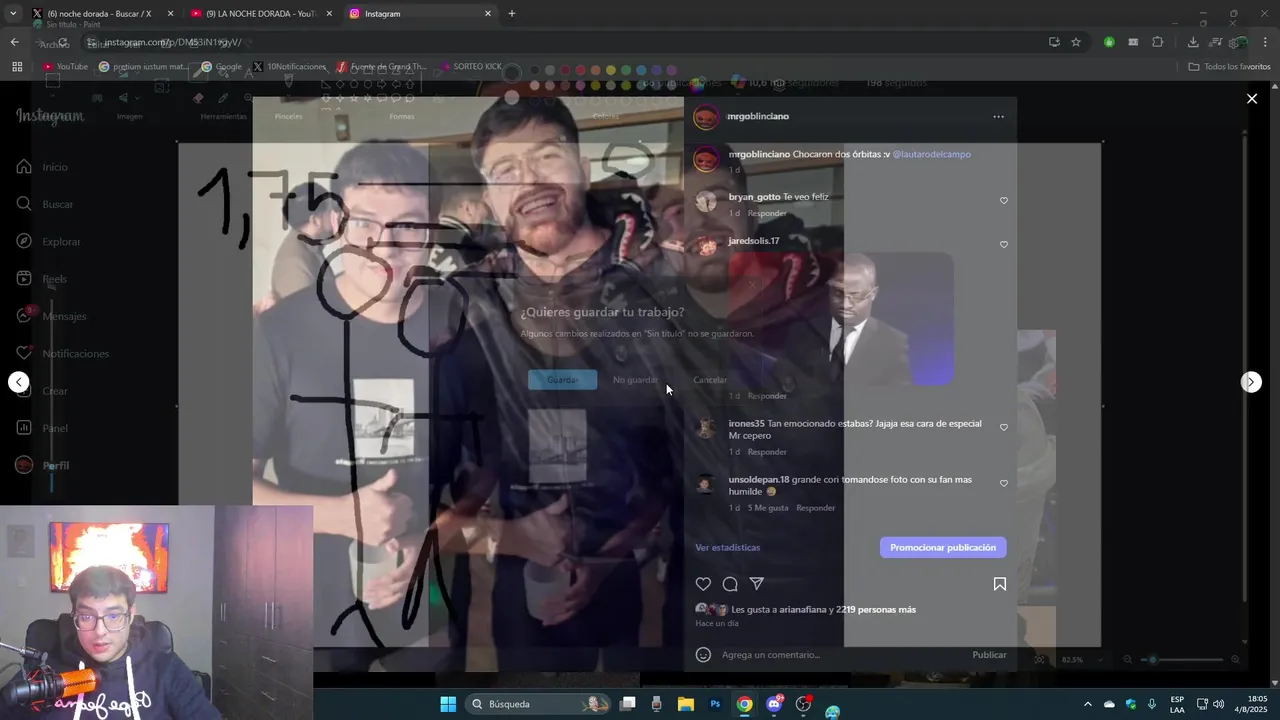Click Guardar in the Paint save dialog
Screen dimensions: 1280x720
[563, 380]
